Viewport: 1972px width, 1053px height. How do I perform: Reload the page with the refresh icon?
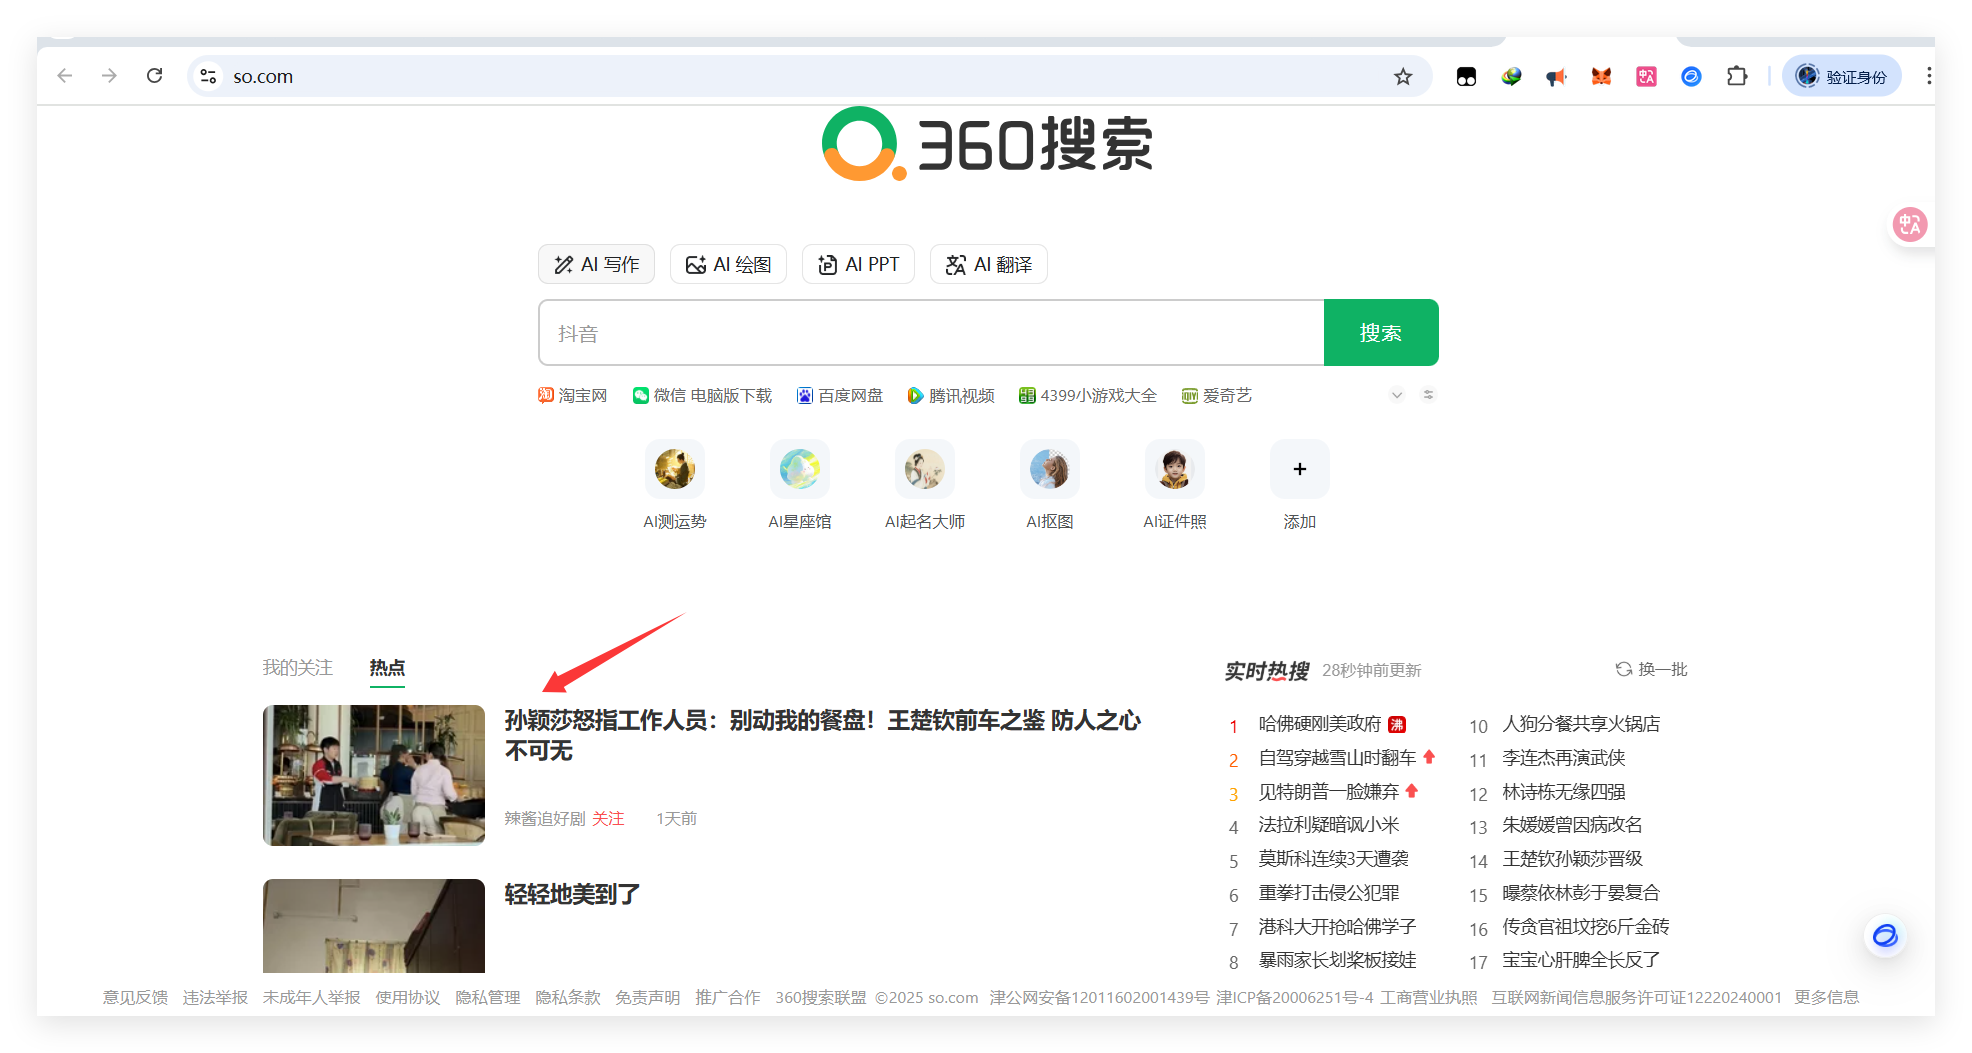[154, 76]
